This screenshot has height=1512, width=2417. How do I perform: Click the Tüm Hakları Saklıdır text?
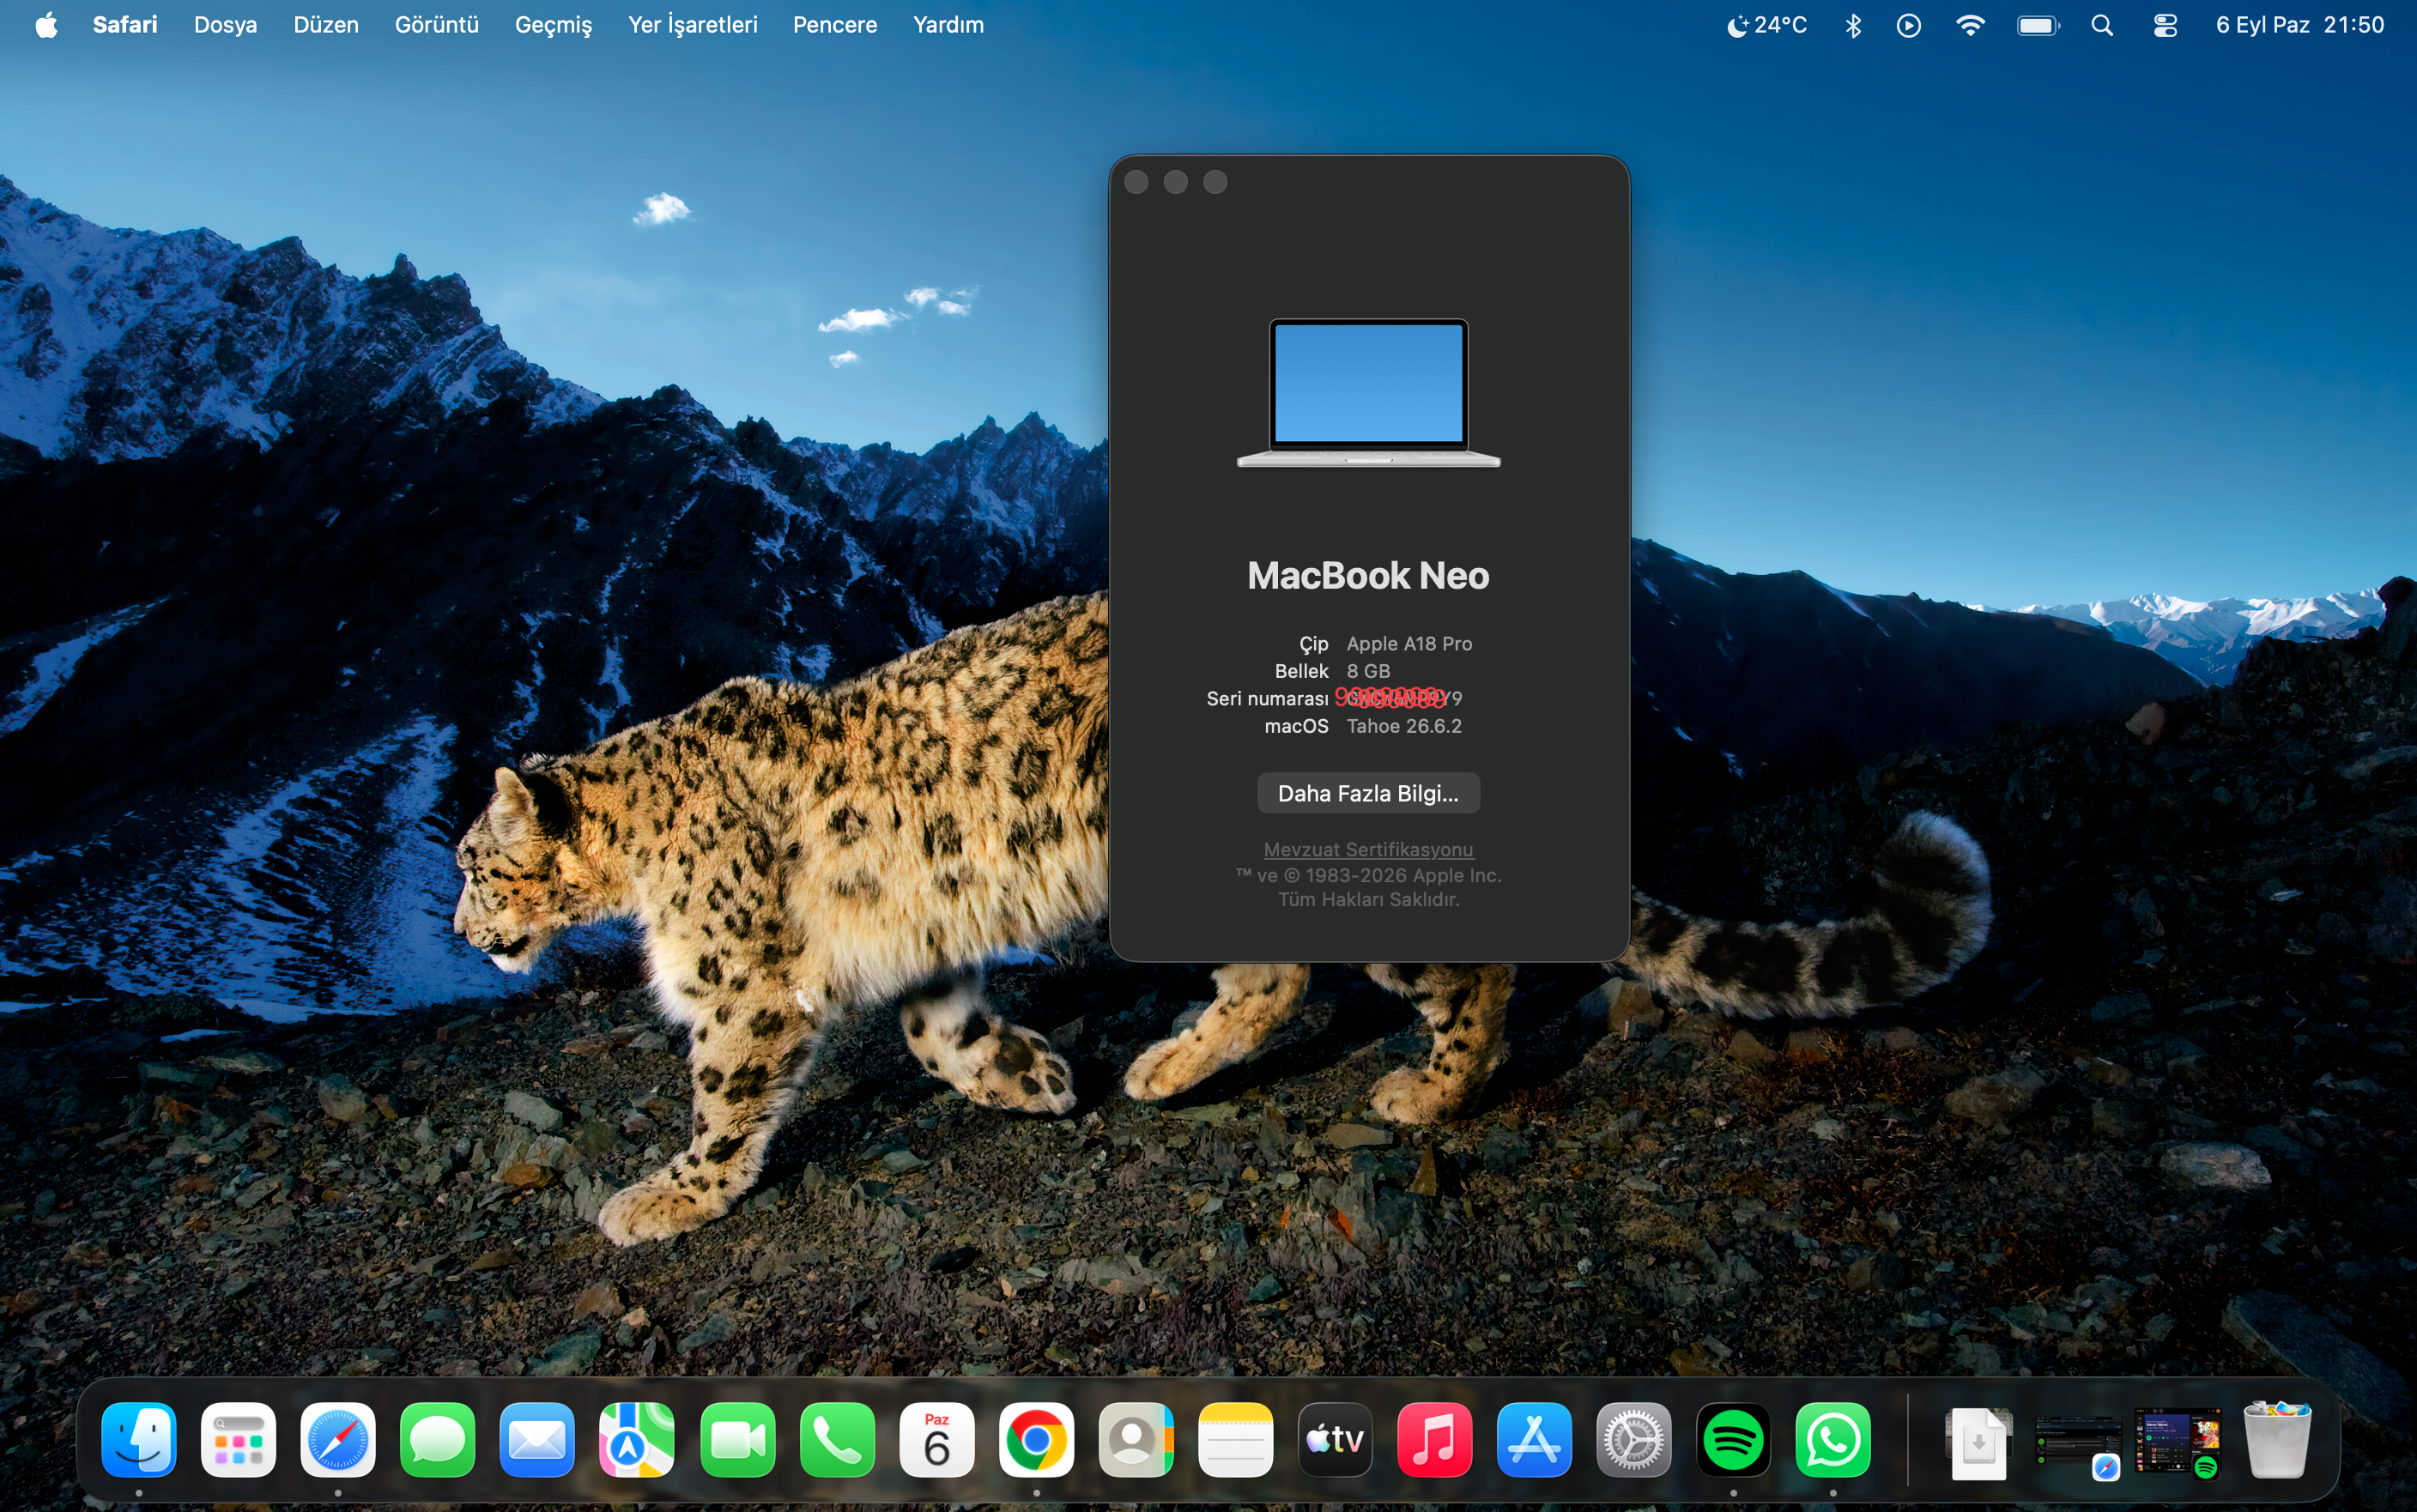tap(1368, 899)
